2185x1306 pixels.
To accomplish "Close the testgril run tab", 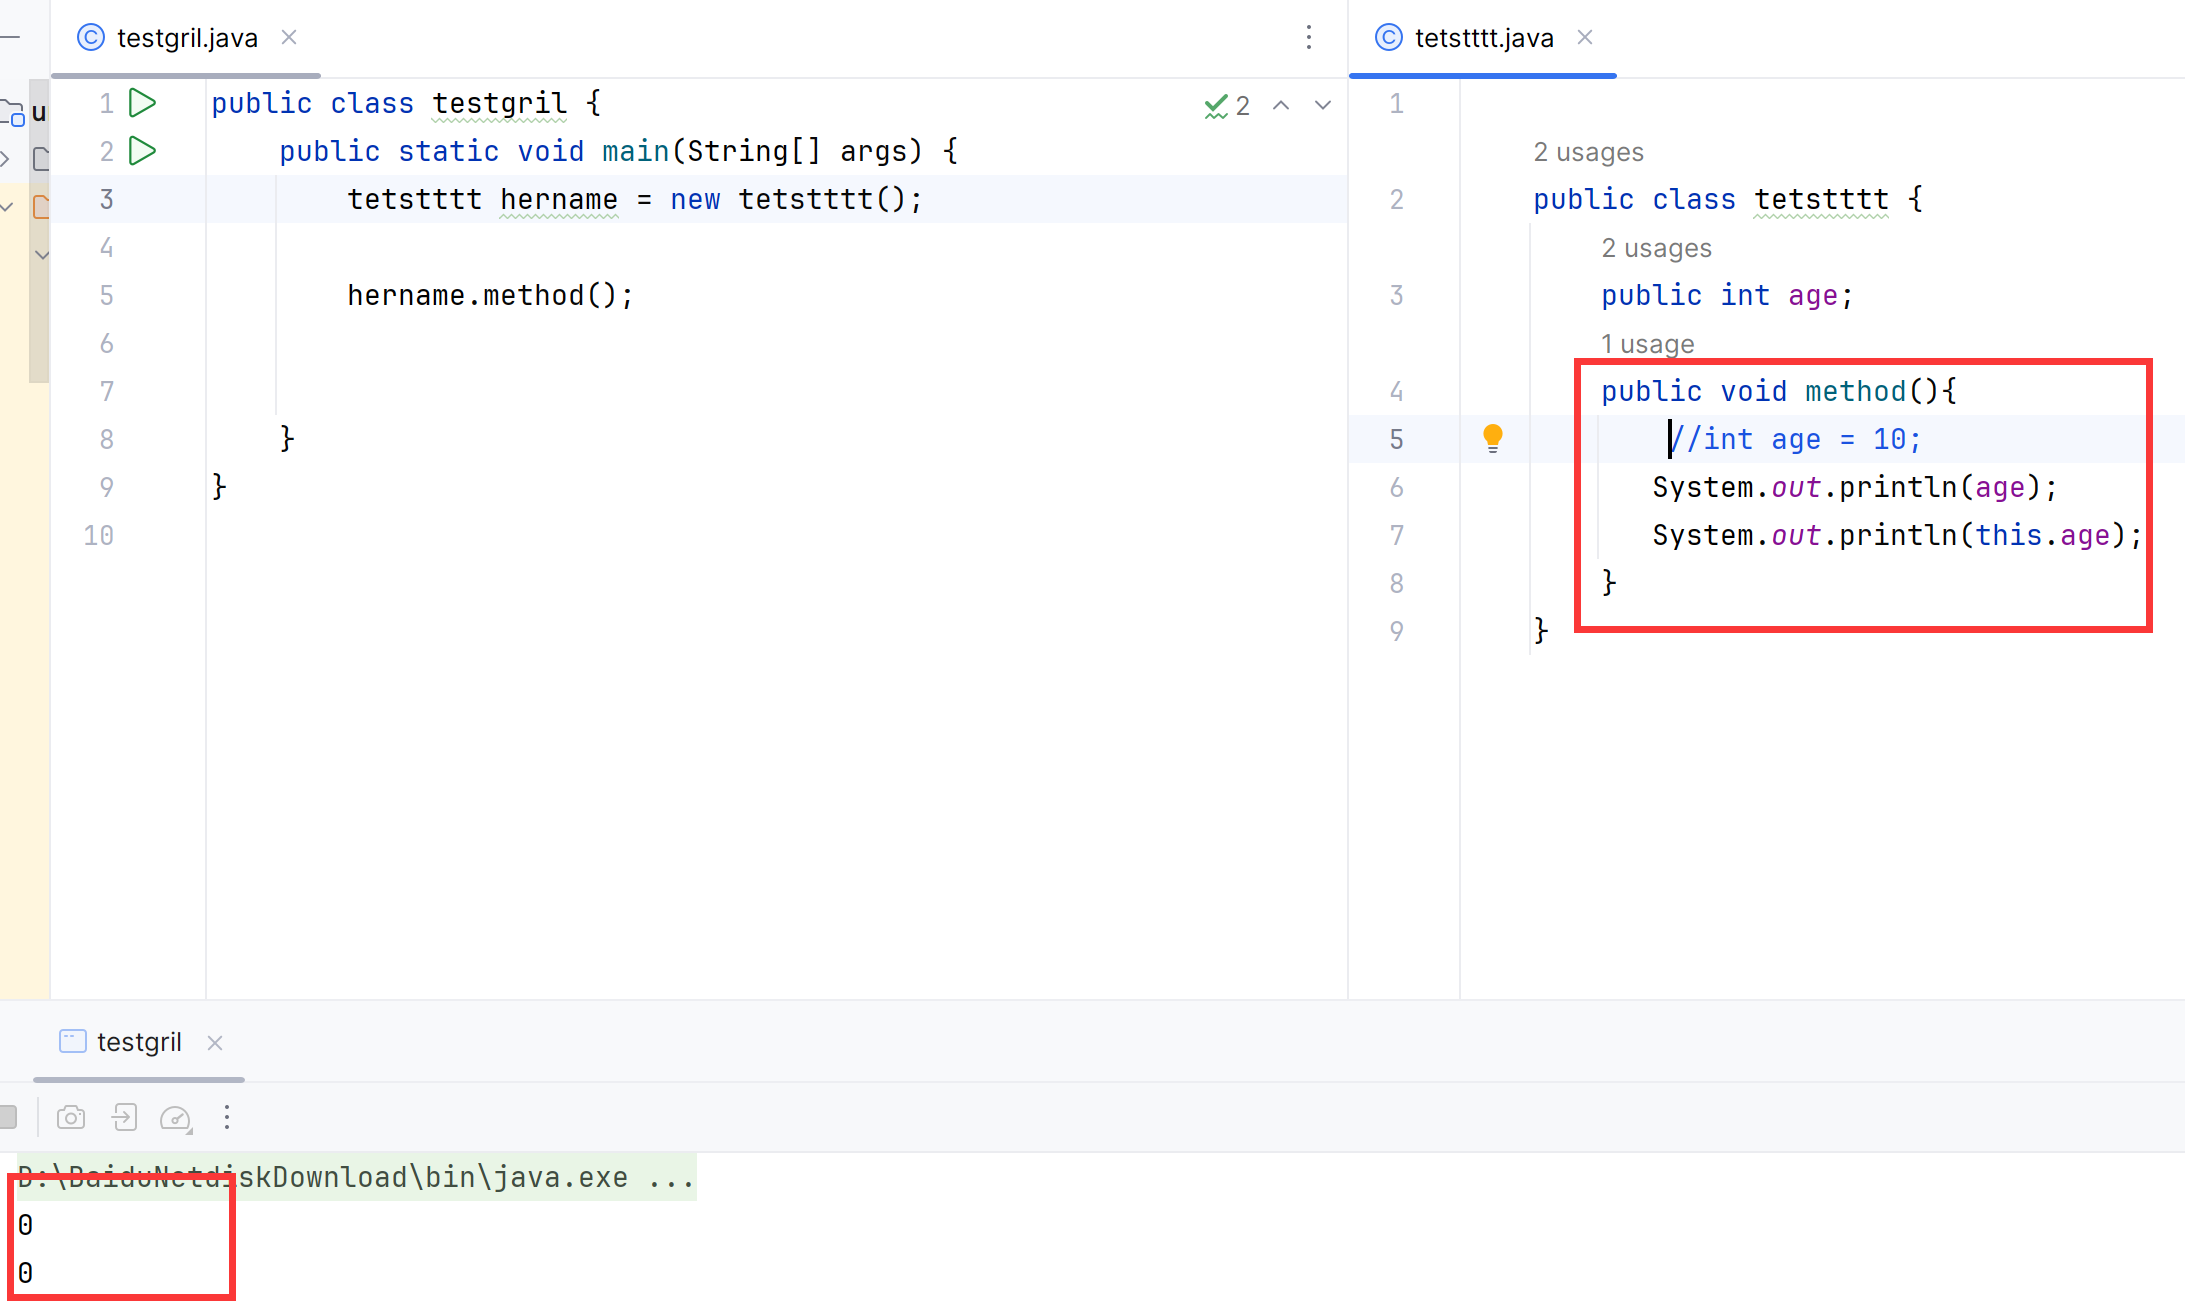I will click(215, 1043).
